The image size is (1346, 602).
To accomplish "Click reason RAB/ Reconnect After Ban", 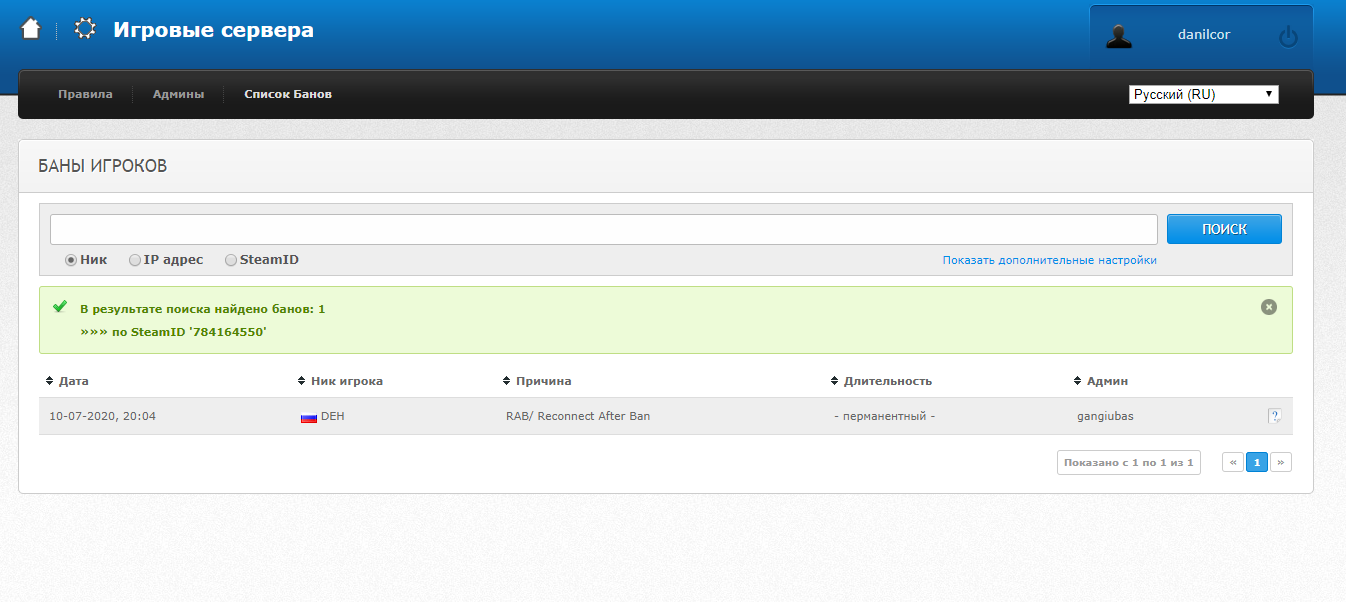I will point(578,416).
